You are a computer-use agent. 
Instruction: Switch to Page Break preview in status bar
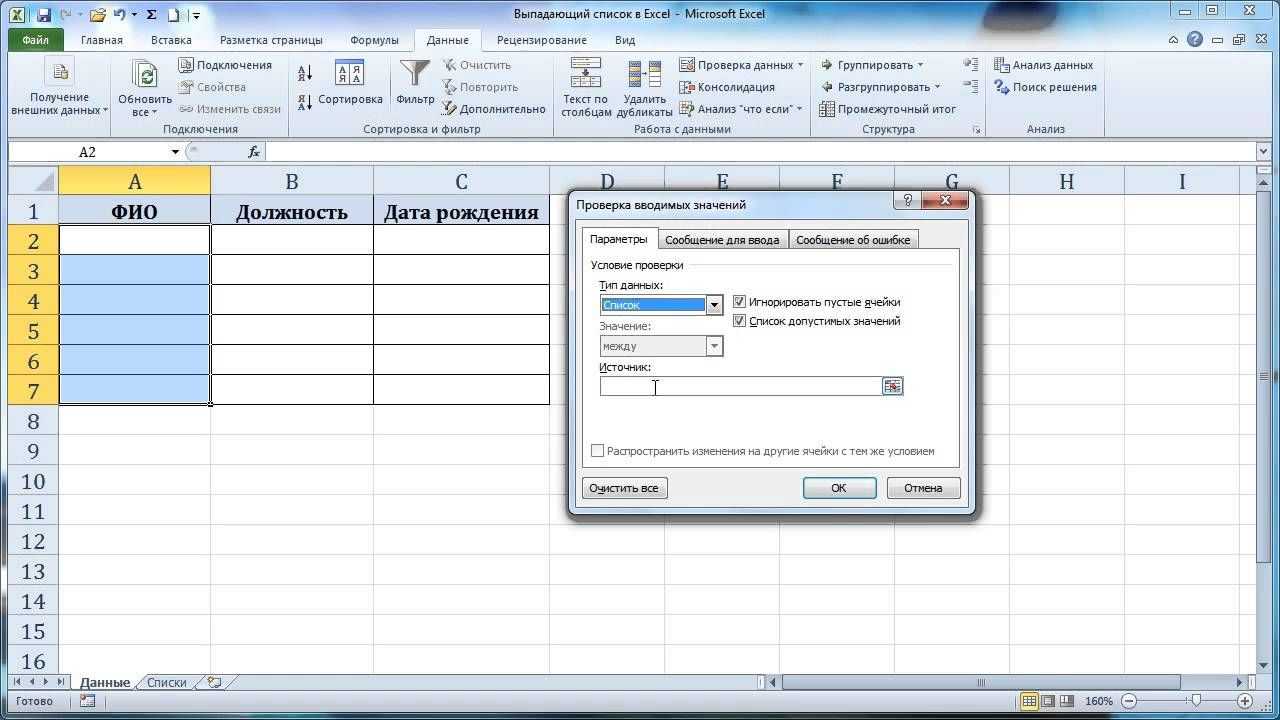[1069, 701]
